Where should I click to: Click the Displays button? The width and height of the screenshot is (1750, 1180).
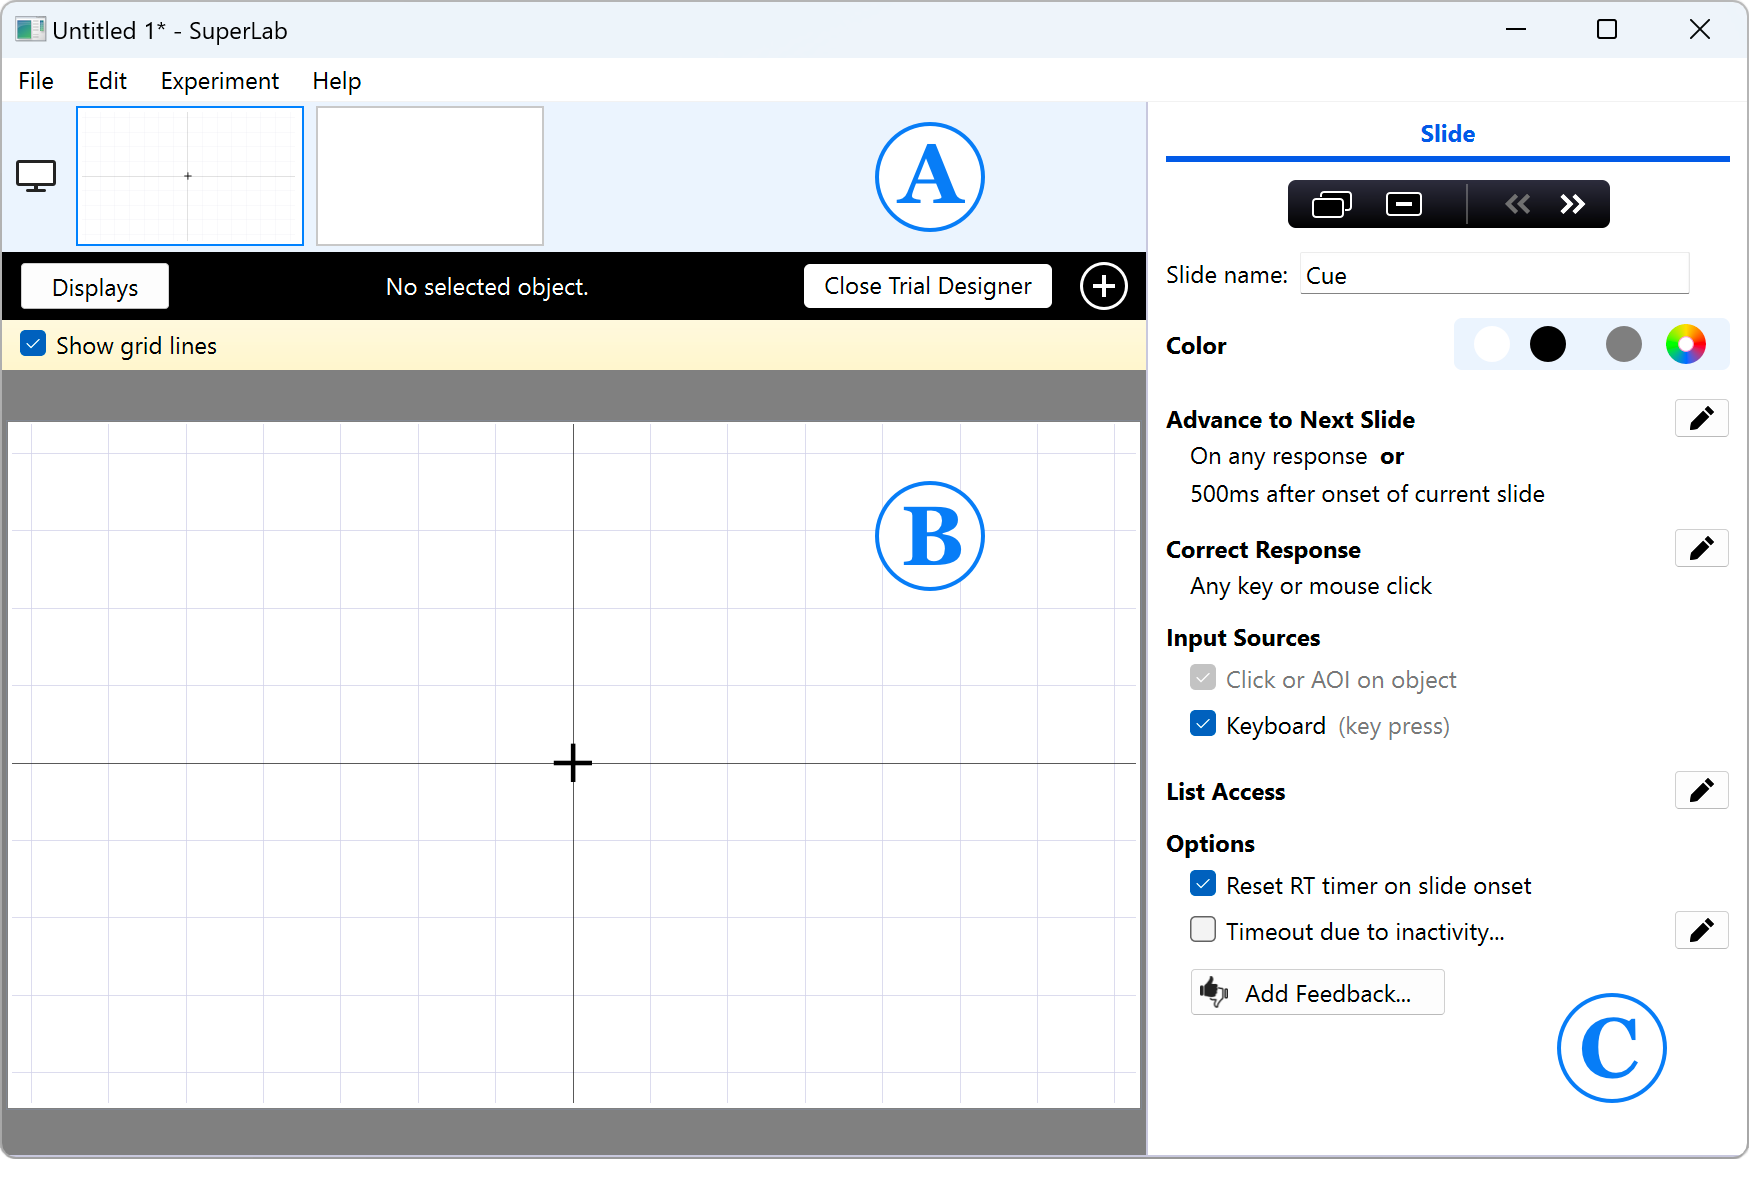[x=95, y=287]
